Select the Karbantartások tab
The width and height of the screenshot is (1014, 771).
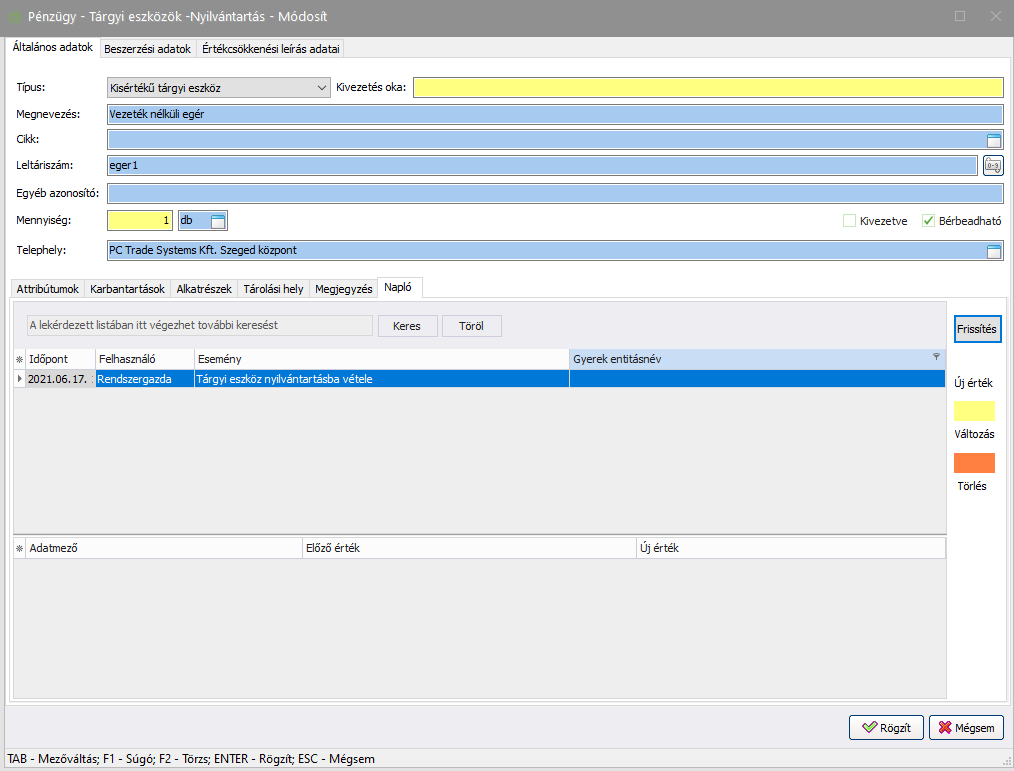pyautogui.click(x=127, y=289)
